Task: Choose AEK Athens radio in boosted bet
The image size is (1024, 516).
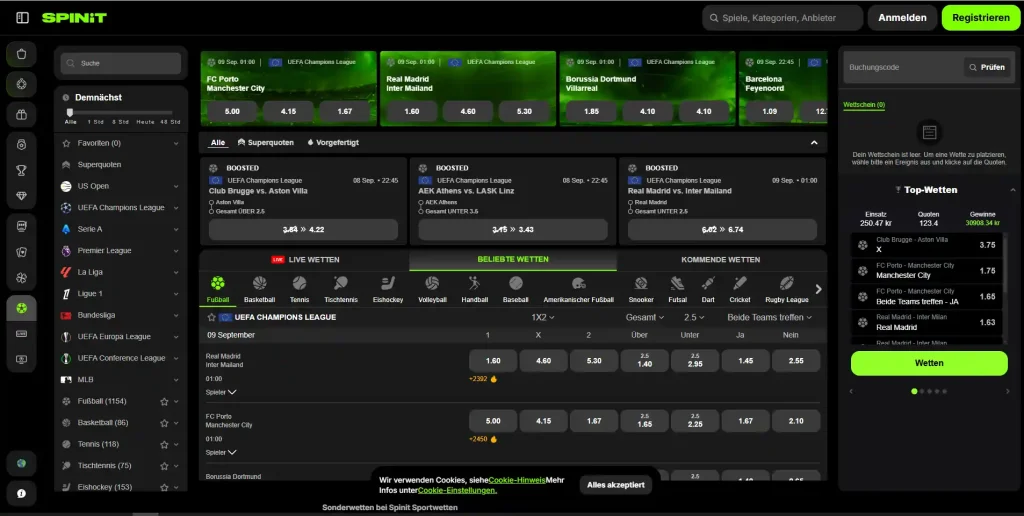Action: coord(421,202)
